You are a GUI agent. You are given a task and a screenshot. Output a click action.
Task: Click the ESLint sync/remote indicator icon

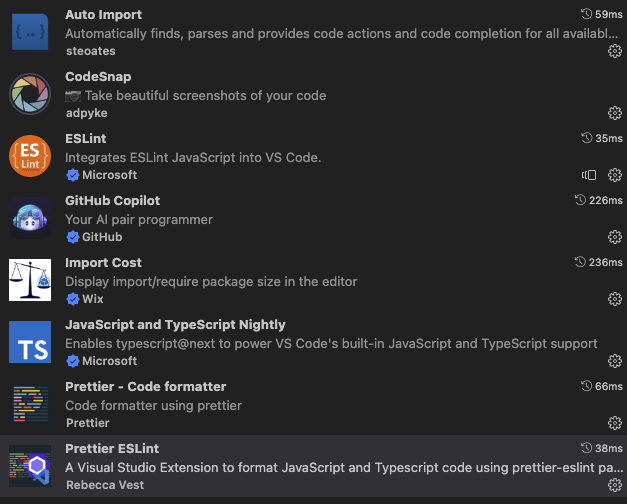pyautogui.click(x=589, y=175)
